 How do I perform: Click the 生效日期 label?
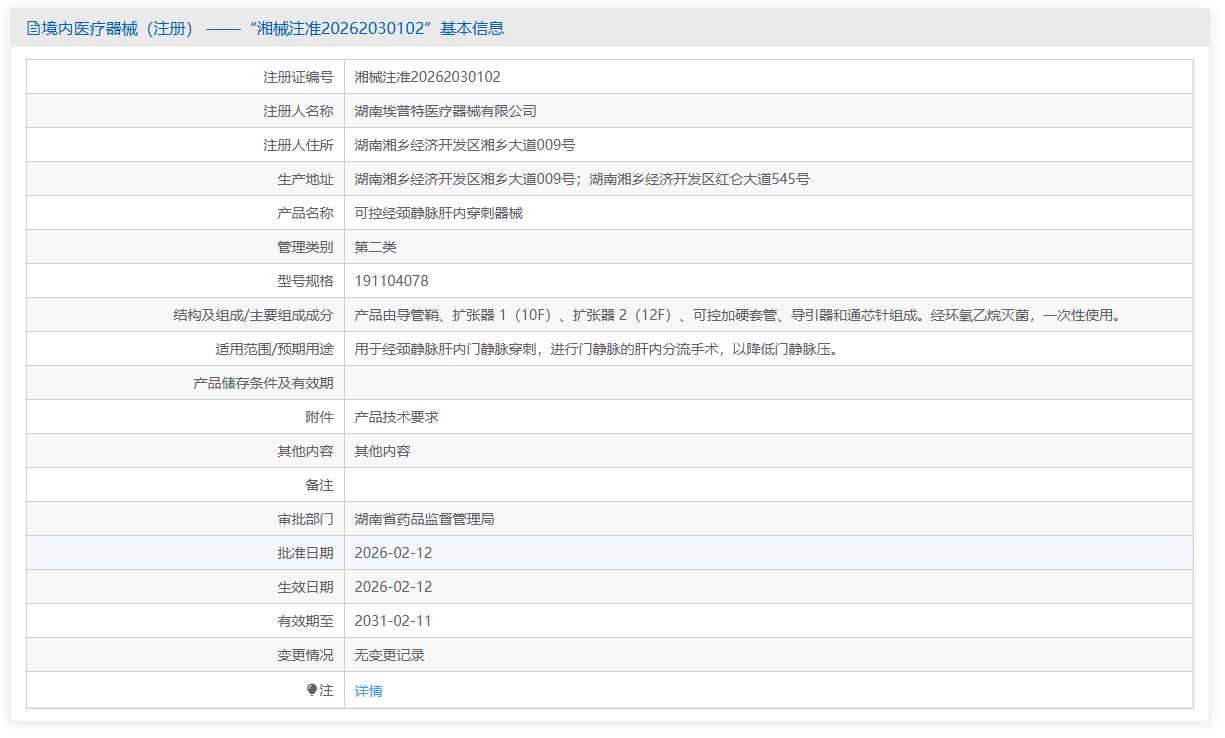pos(305,587)
